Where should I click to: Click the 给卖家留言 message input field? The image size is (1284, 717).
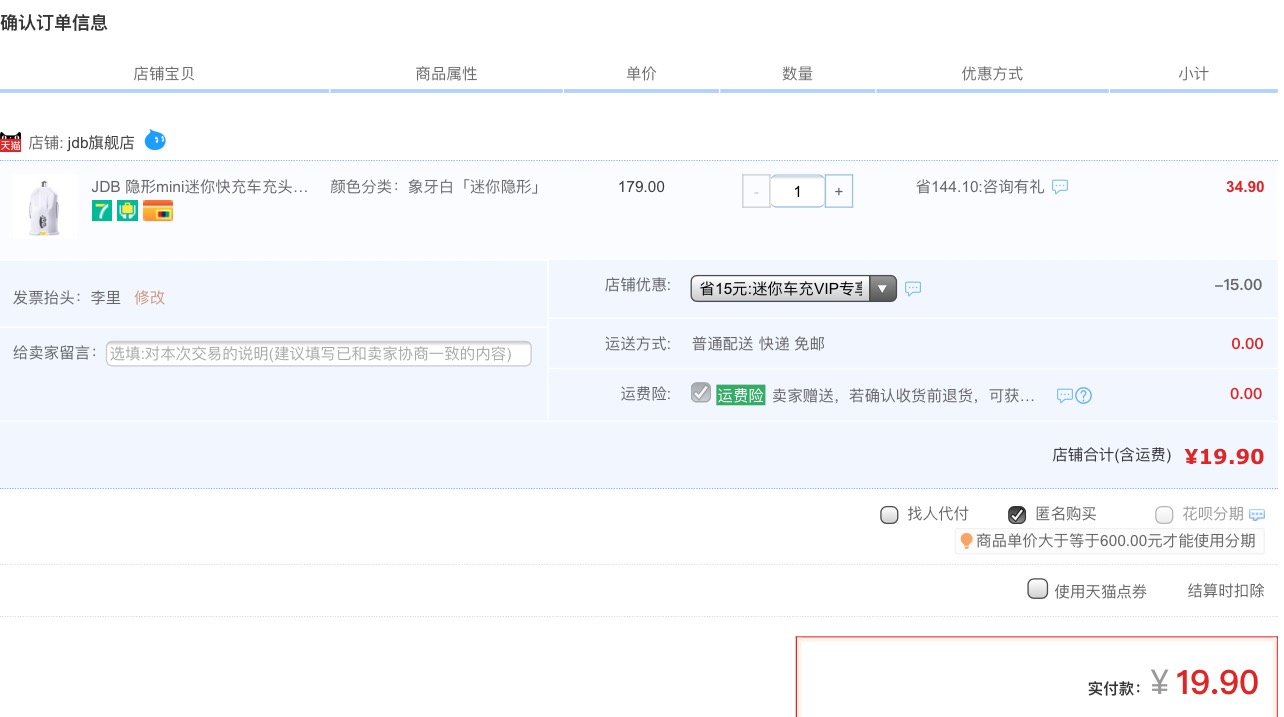[x=318, y=354]
